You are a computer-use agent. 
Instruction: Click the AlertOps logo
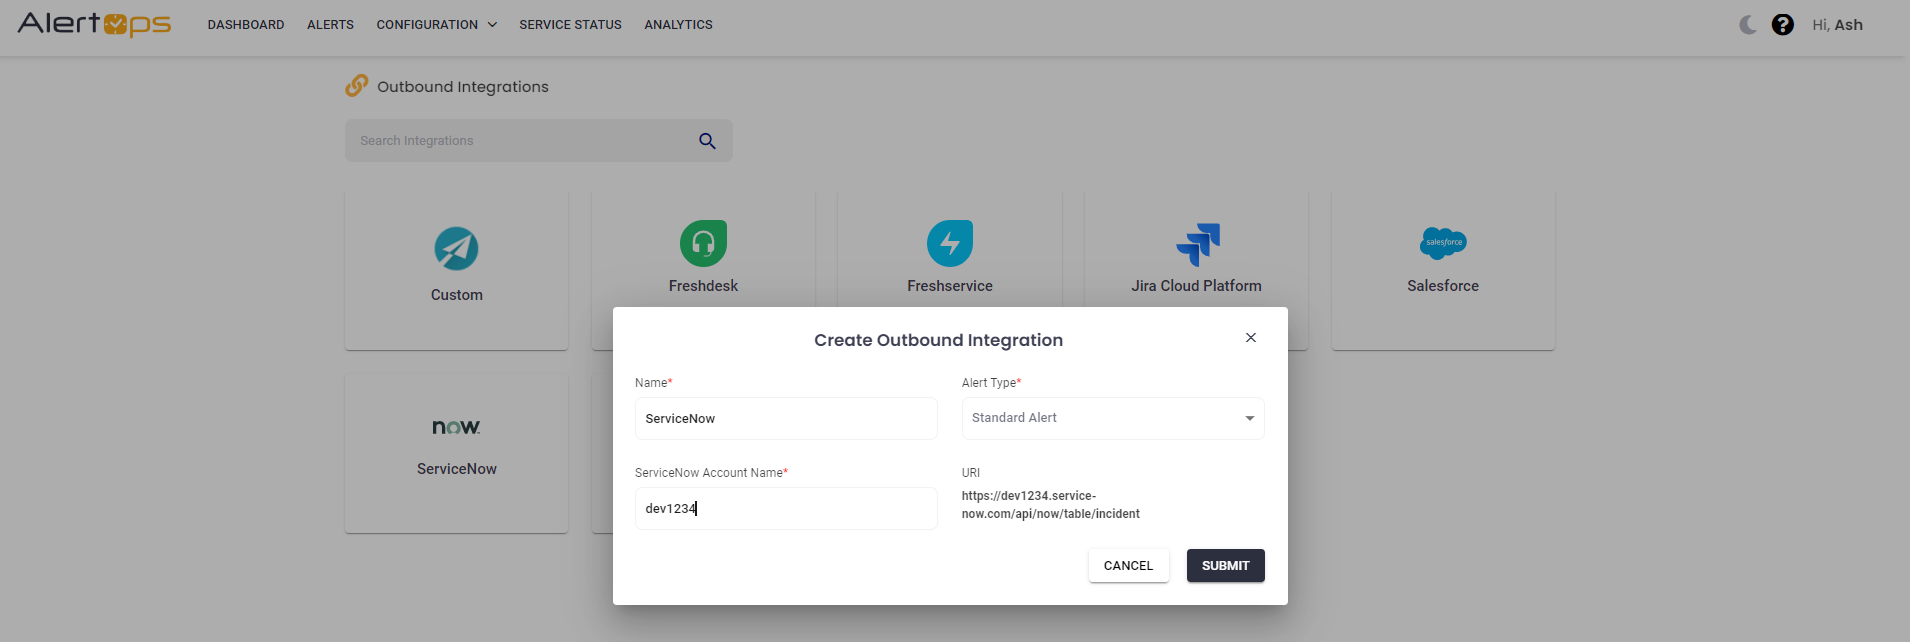coord(94,24)
